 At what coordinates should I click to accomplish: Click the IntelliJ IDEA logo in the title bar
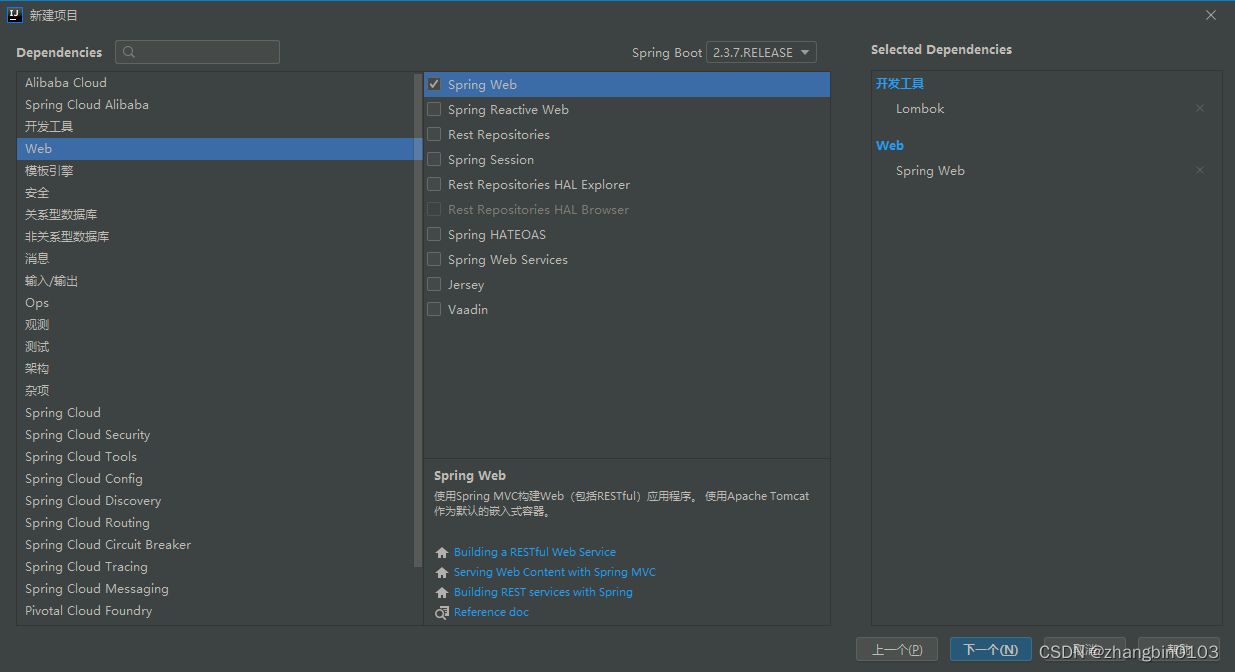click(15, 15)
